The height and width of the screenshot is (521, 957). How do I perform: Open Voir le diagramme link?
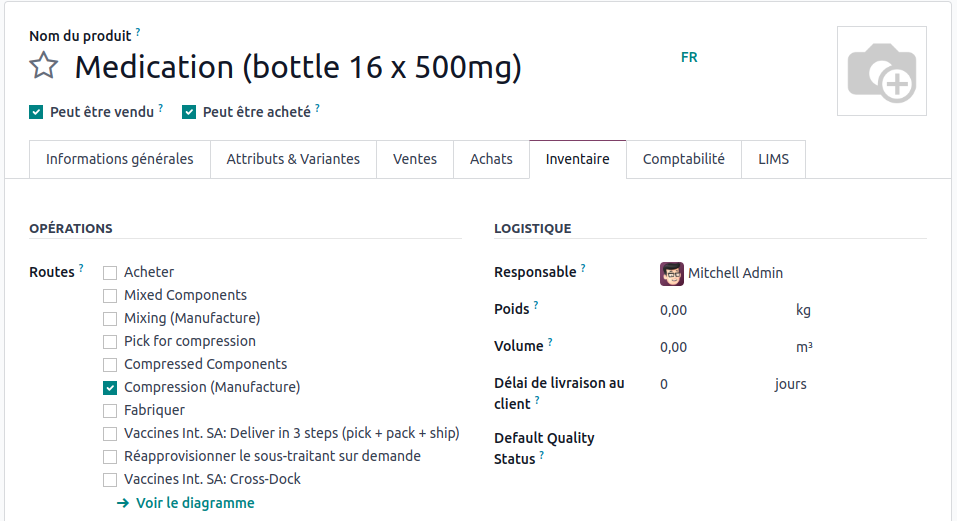coord(195,503)
